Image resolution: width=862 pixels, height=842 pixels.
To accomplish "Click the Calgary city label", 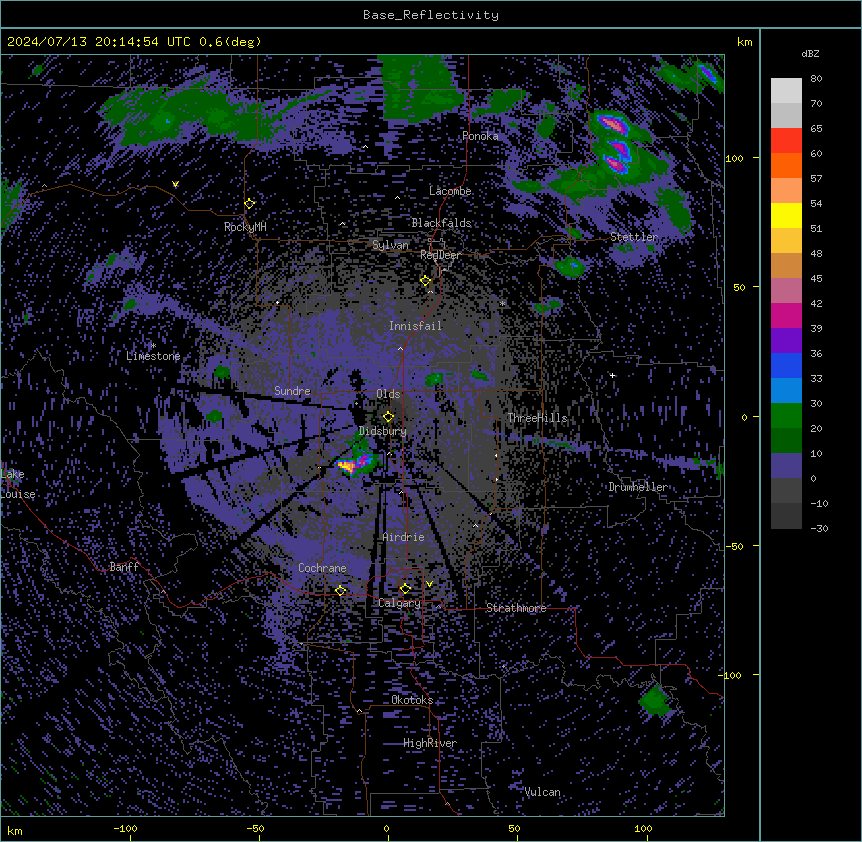I will coord(399,603).
